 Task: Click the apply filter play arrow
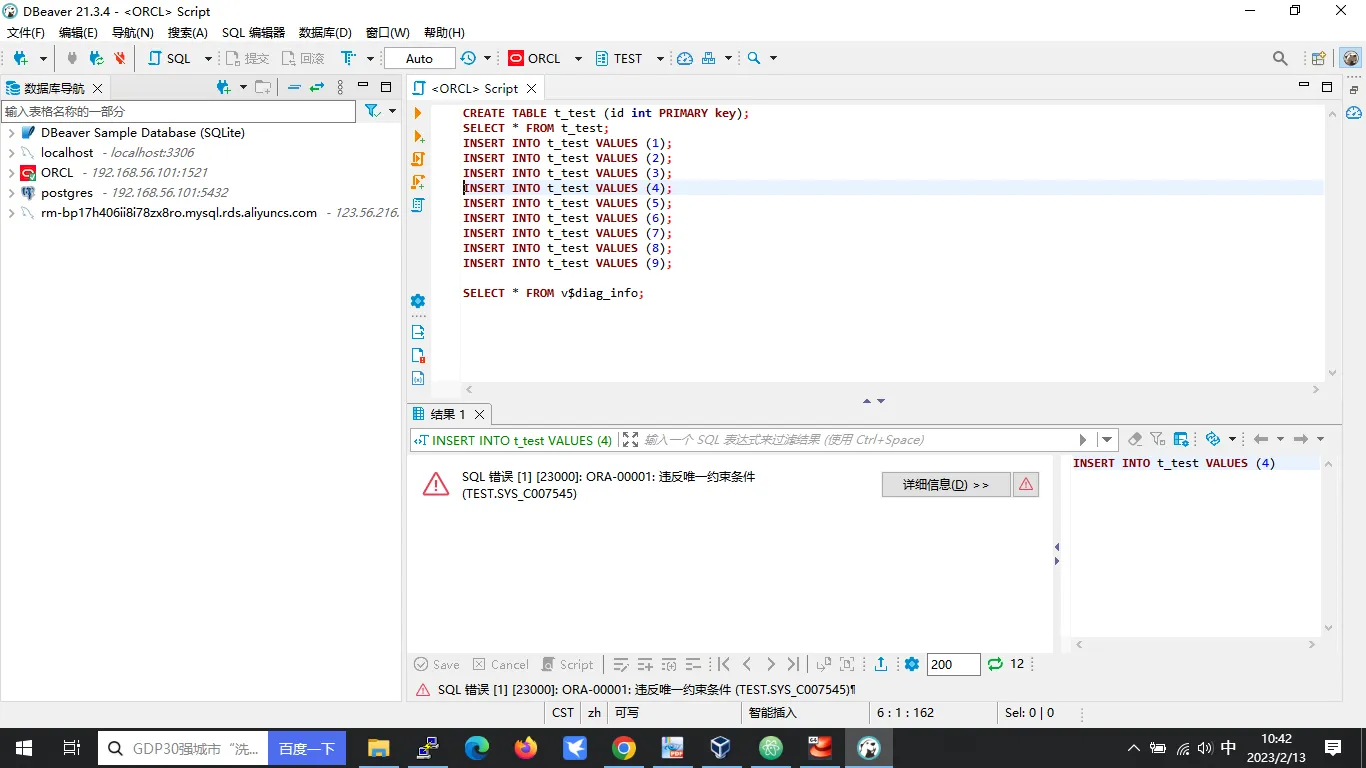(x=1083, y=439)
